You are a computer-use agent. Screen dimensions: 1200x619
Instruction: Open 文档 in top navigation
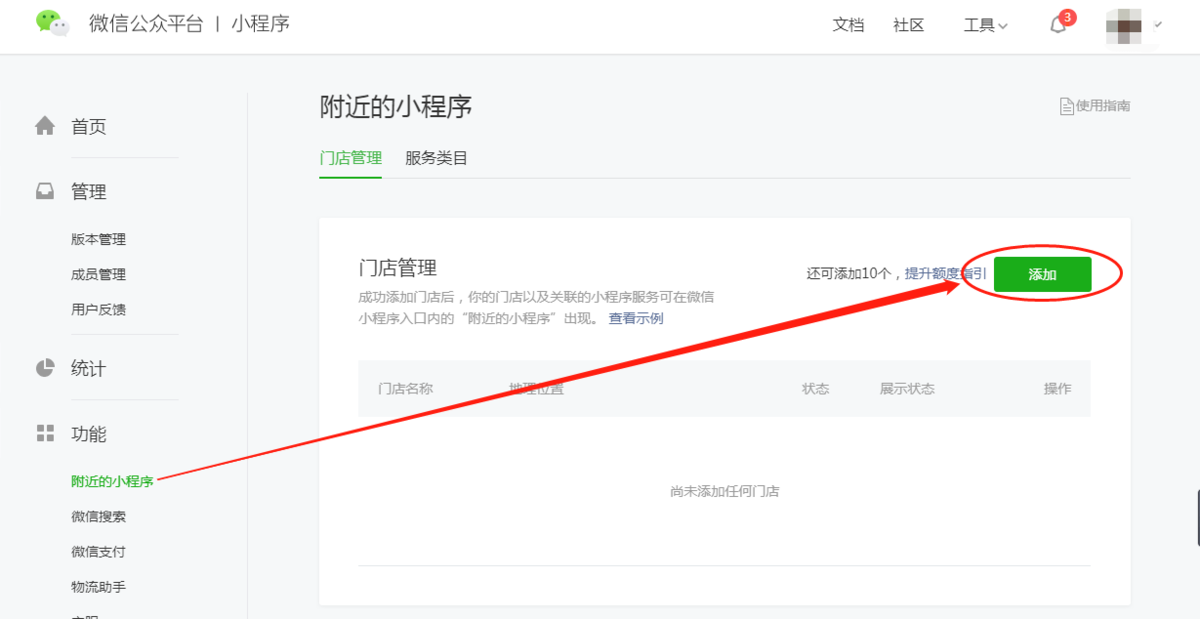click(x=848, y=26)
